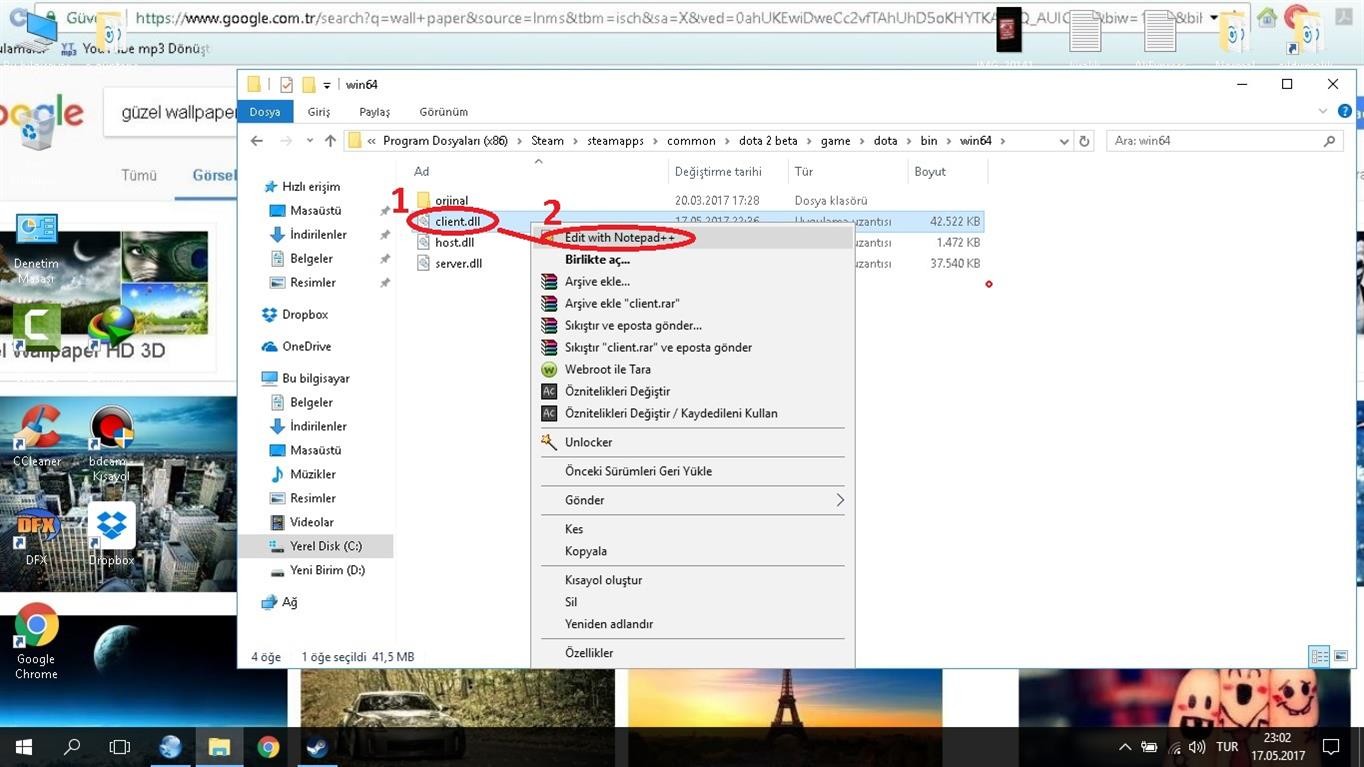Go up one folder level
Screen dimensions: 1364x767
point(331,141)
